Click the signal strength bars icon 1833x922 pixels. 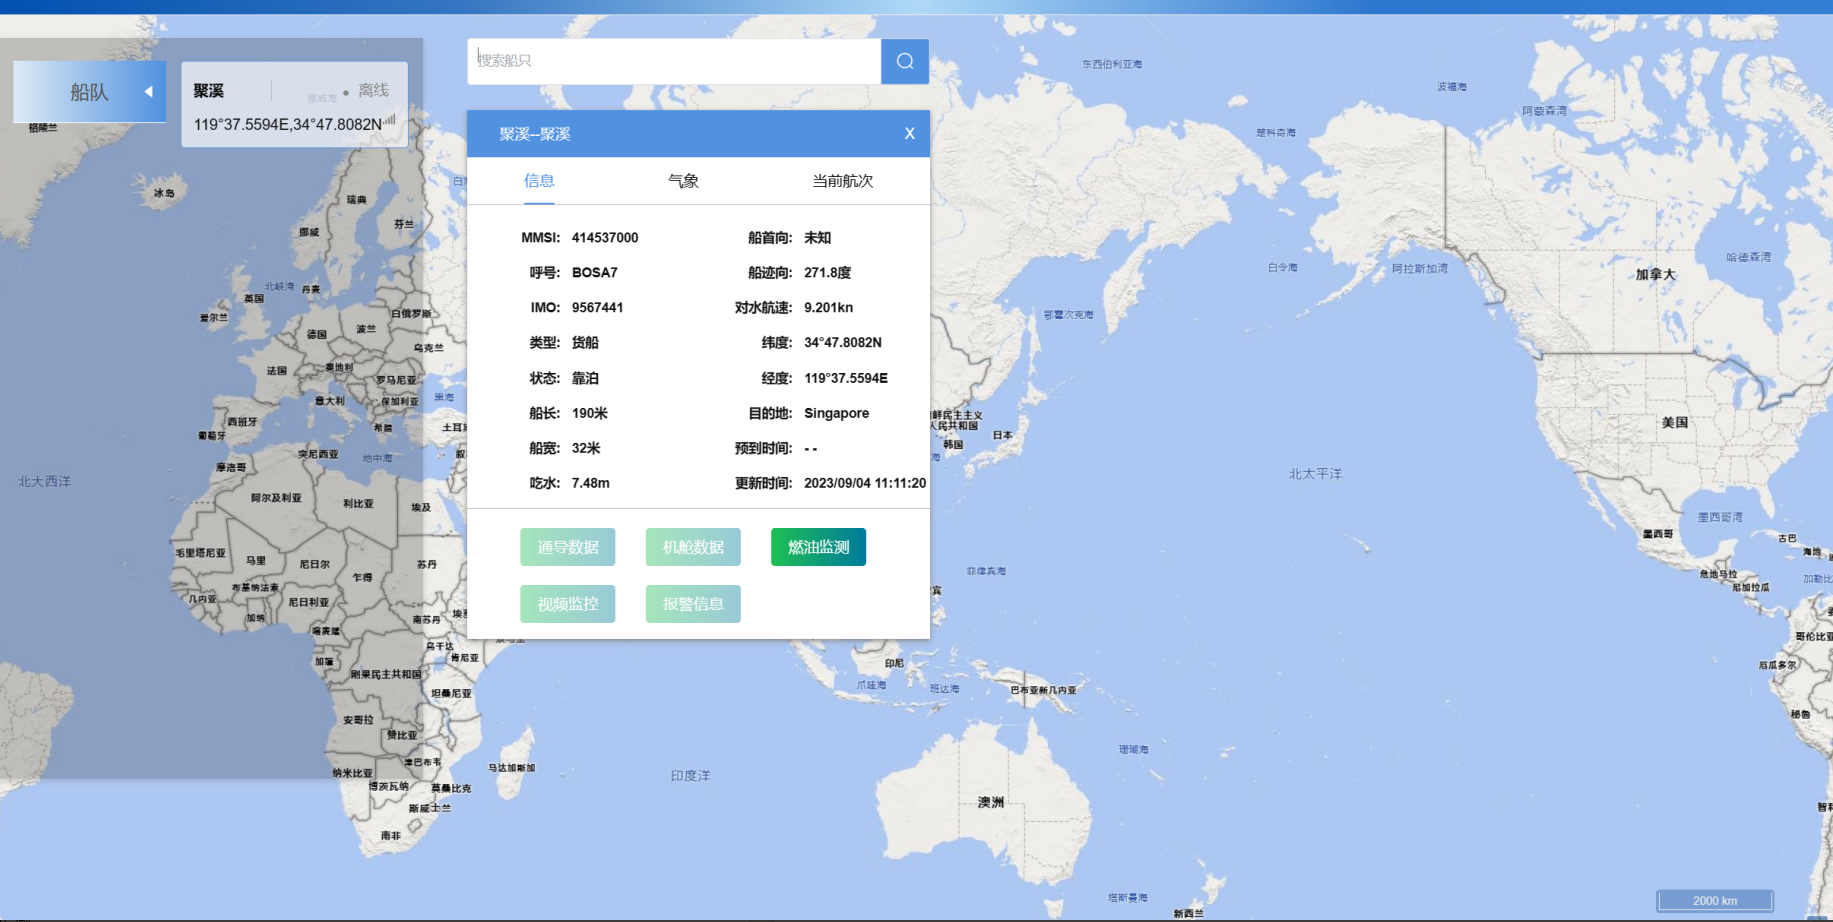[x=390, y=120]
